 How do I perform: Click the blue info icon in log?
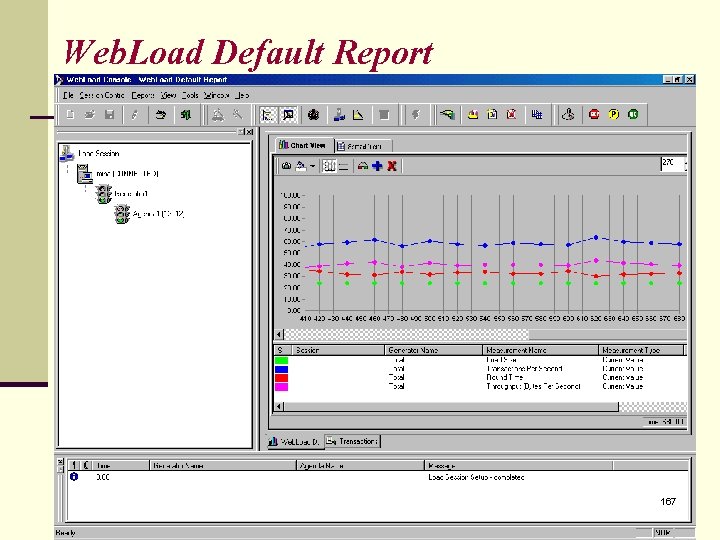tap(74, 477)
